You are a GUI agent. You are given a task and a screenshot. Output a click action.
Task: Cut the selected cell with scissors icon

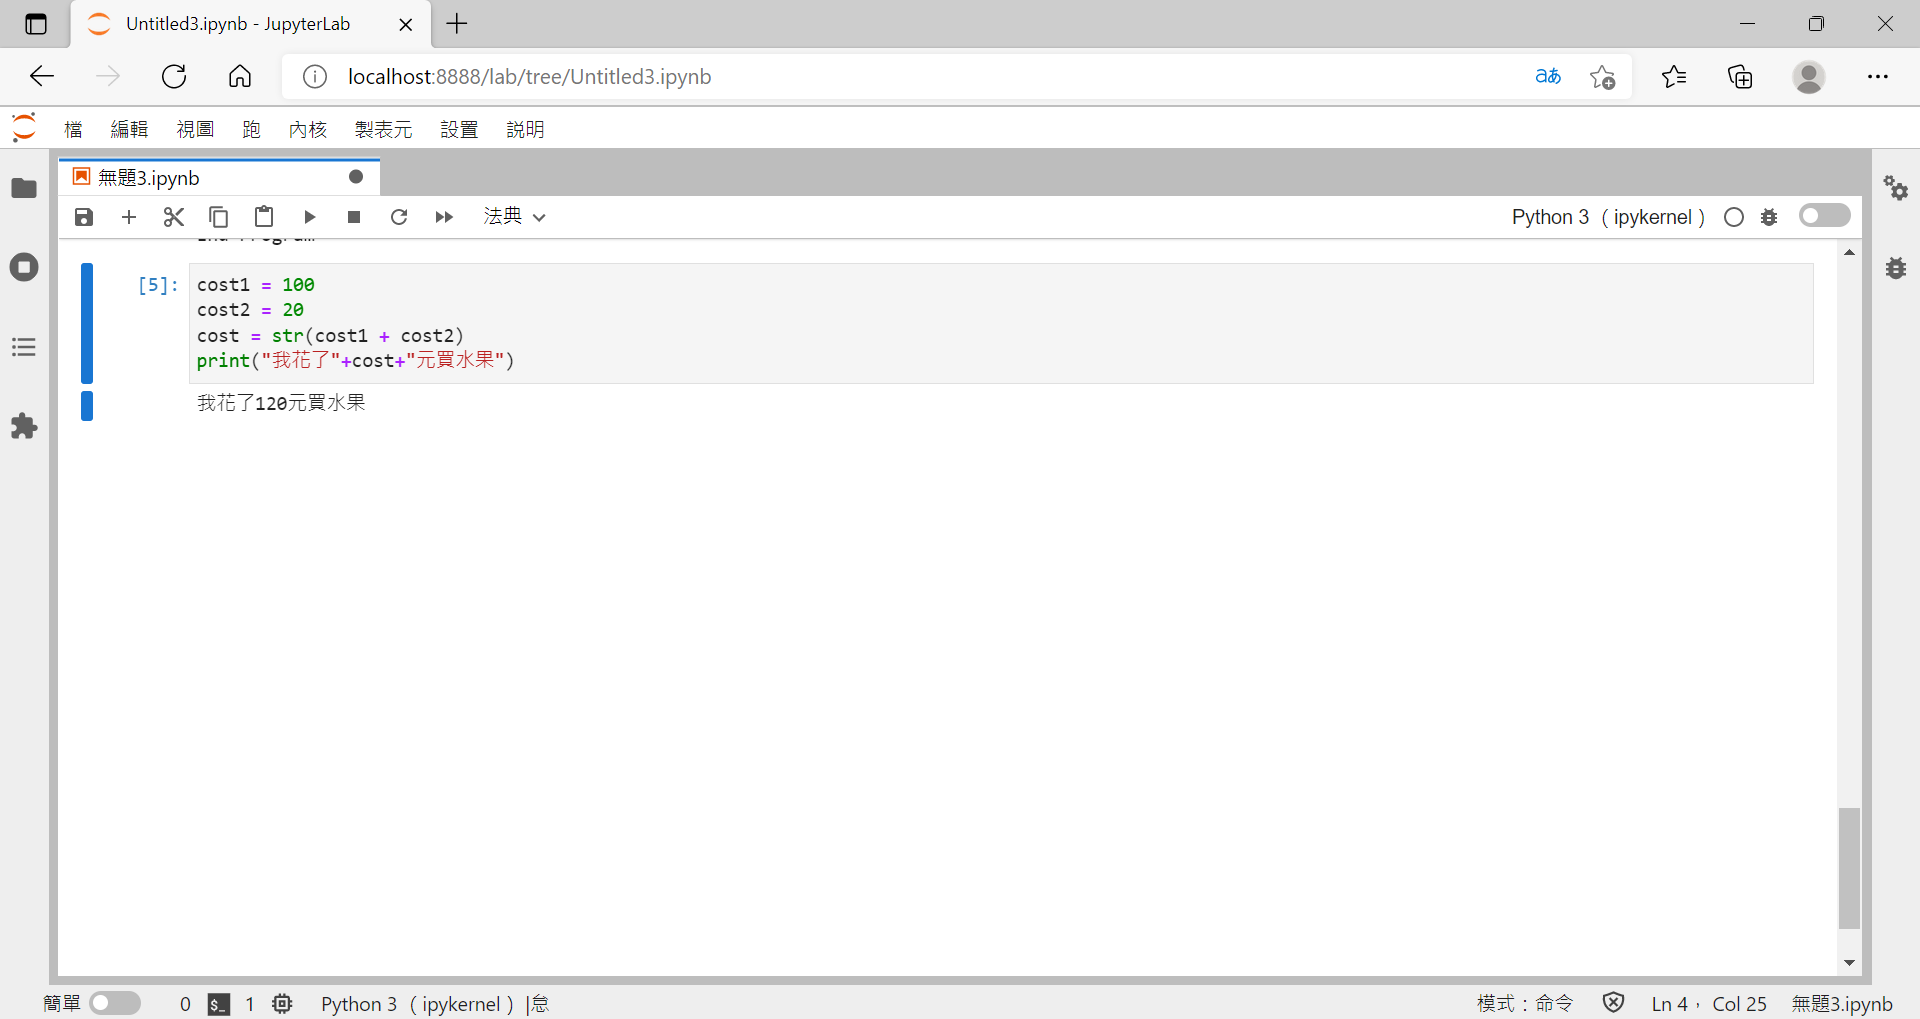point(173,217)
